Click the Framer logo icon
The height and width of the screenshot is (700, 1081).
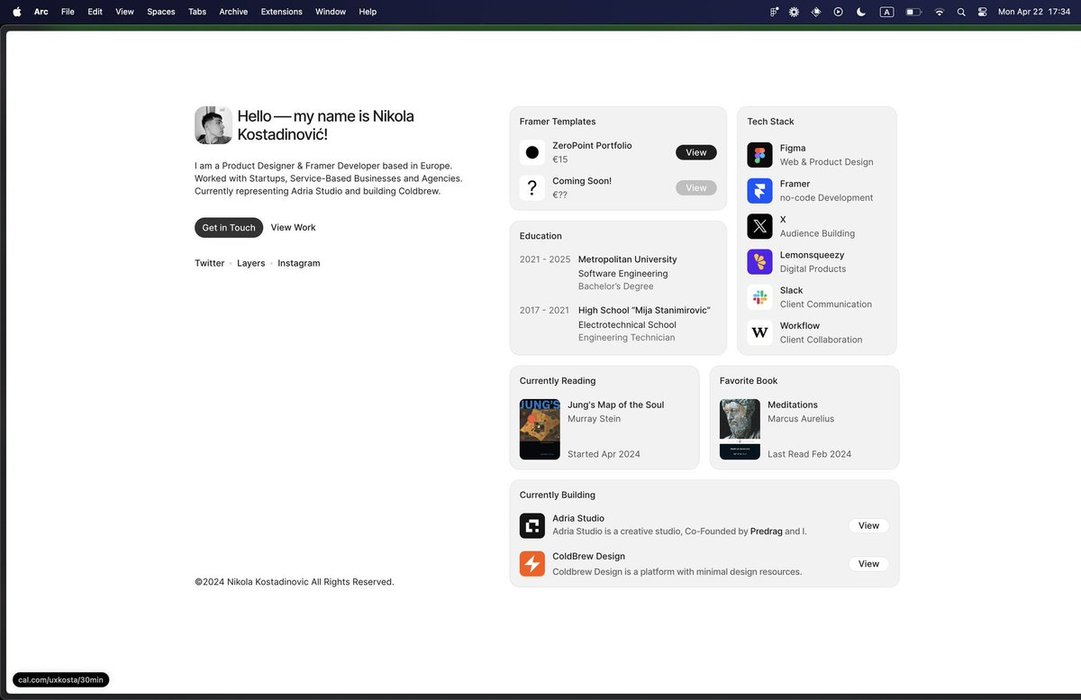(x=759, y=191)
